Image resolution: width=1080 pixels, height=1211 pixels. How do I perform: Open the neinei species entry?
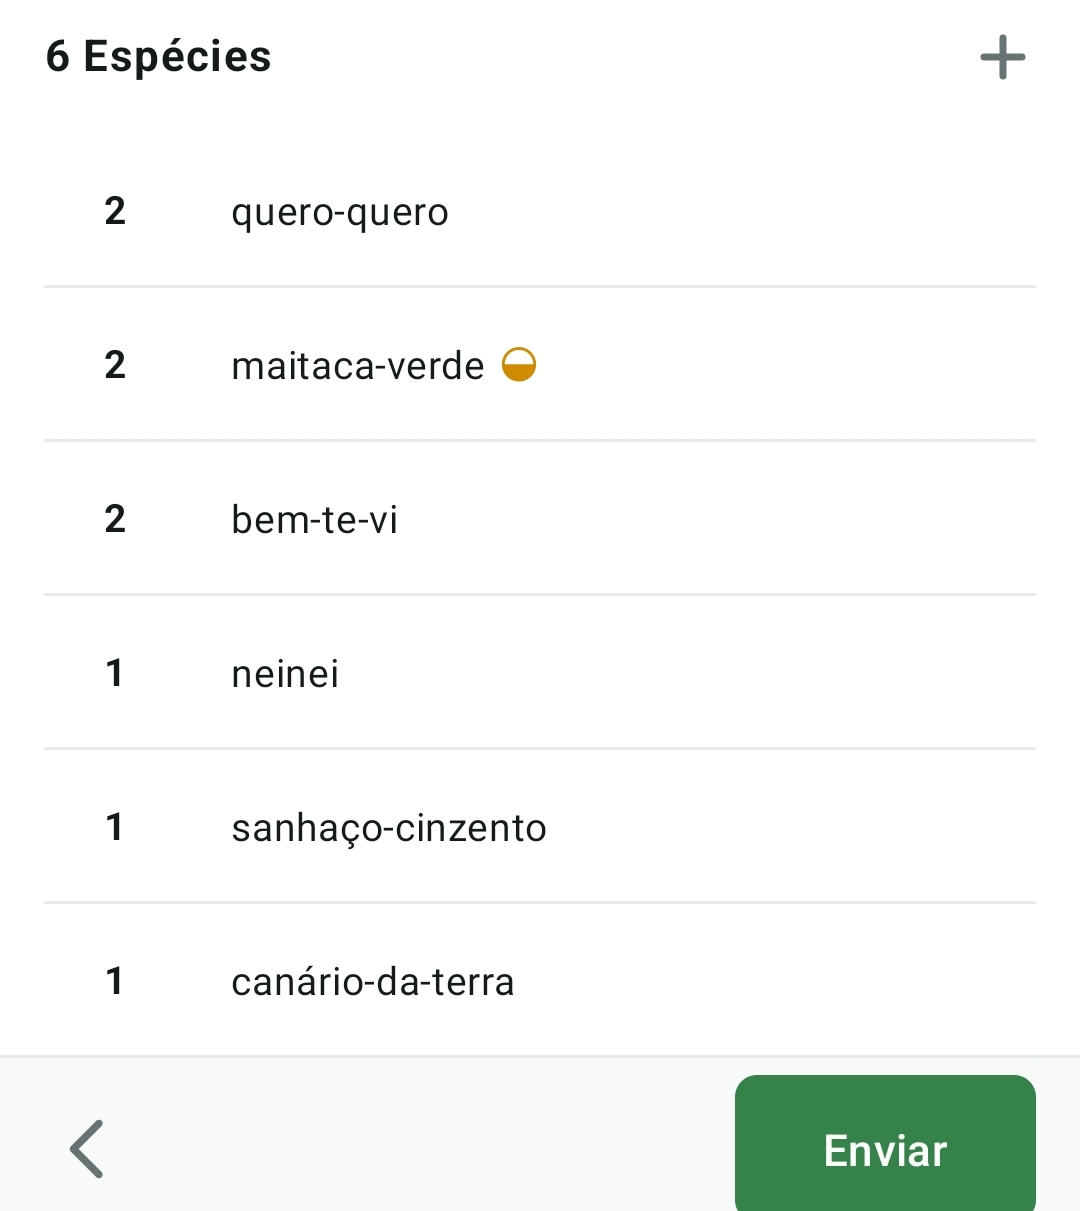tap(285, 674)
